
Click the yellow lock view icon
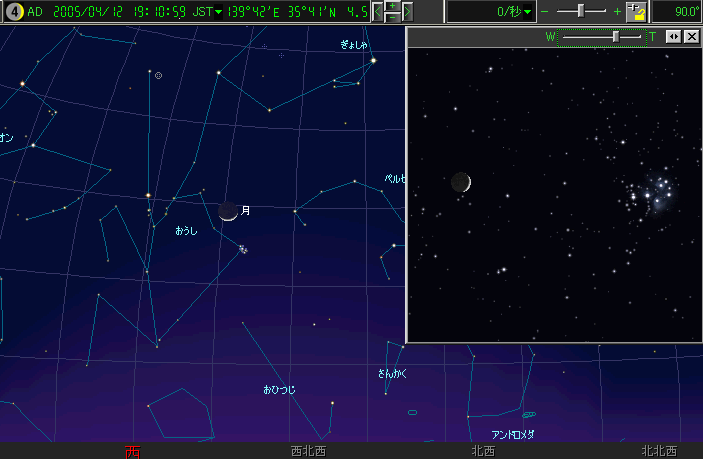(635, 12)
